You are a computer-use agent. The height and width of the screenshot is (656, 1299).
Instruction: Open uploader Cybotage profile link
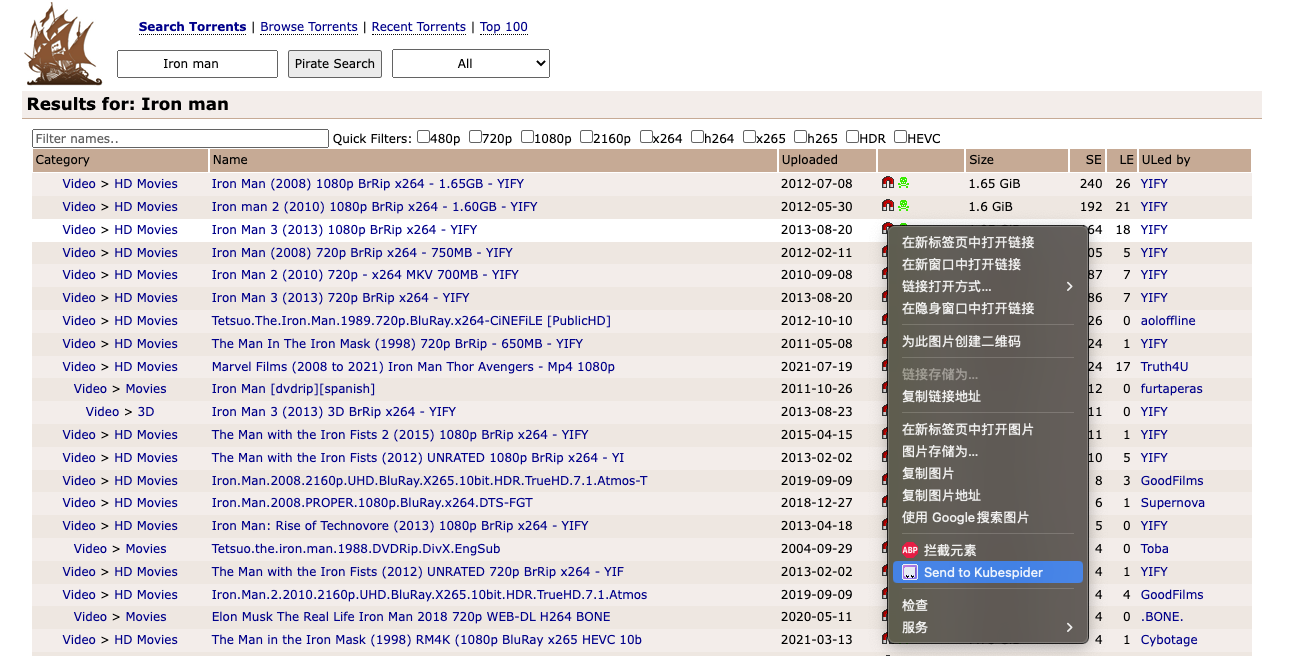point(1169,639)
